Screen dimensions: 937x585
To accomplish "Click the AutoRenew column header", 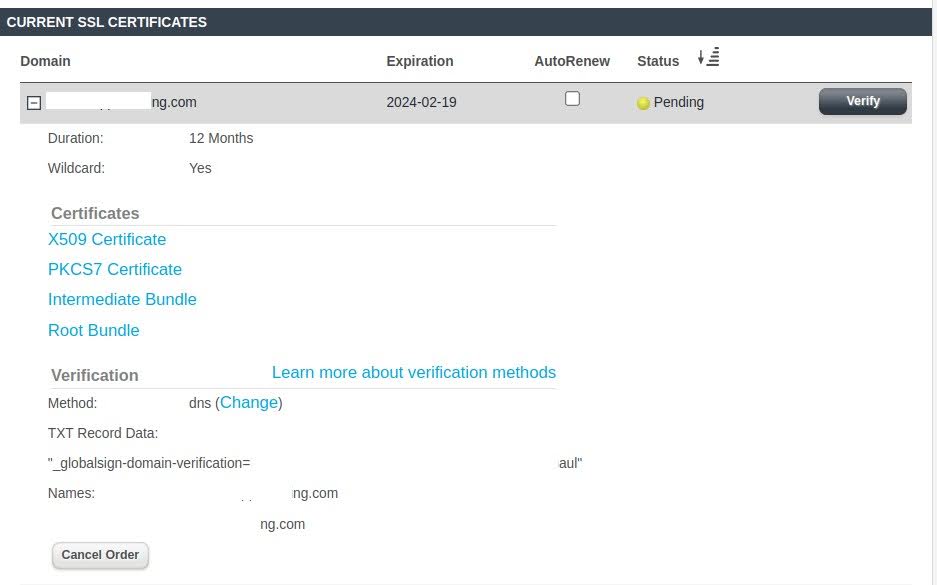I will (x=571, y=61).
